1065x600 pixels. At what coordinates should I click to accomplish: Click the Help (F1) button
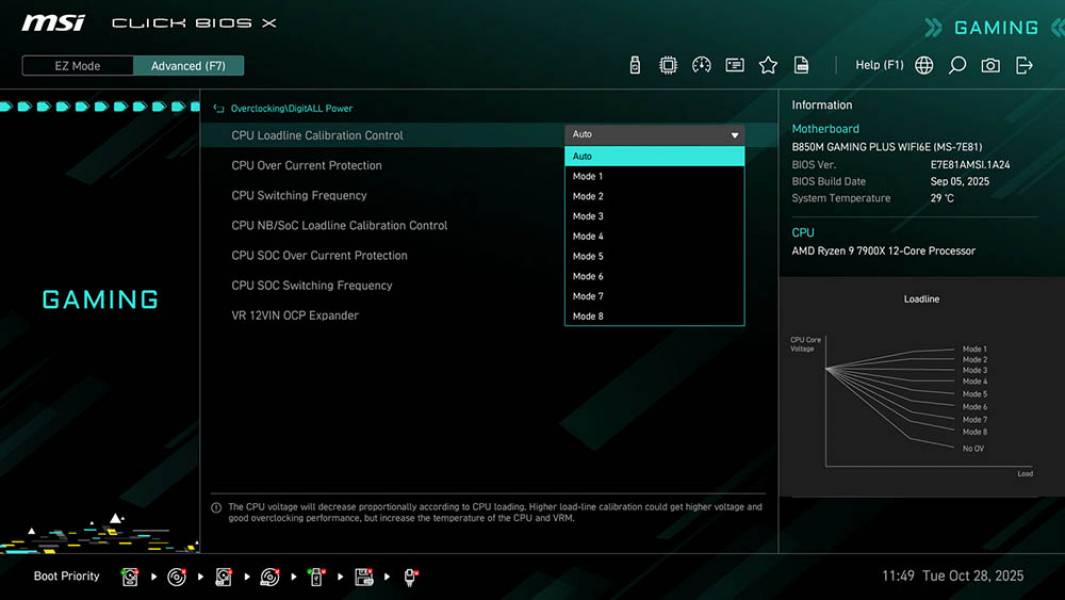(x=878, y=64)
